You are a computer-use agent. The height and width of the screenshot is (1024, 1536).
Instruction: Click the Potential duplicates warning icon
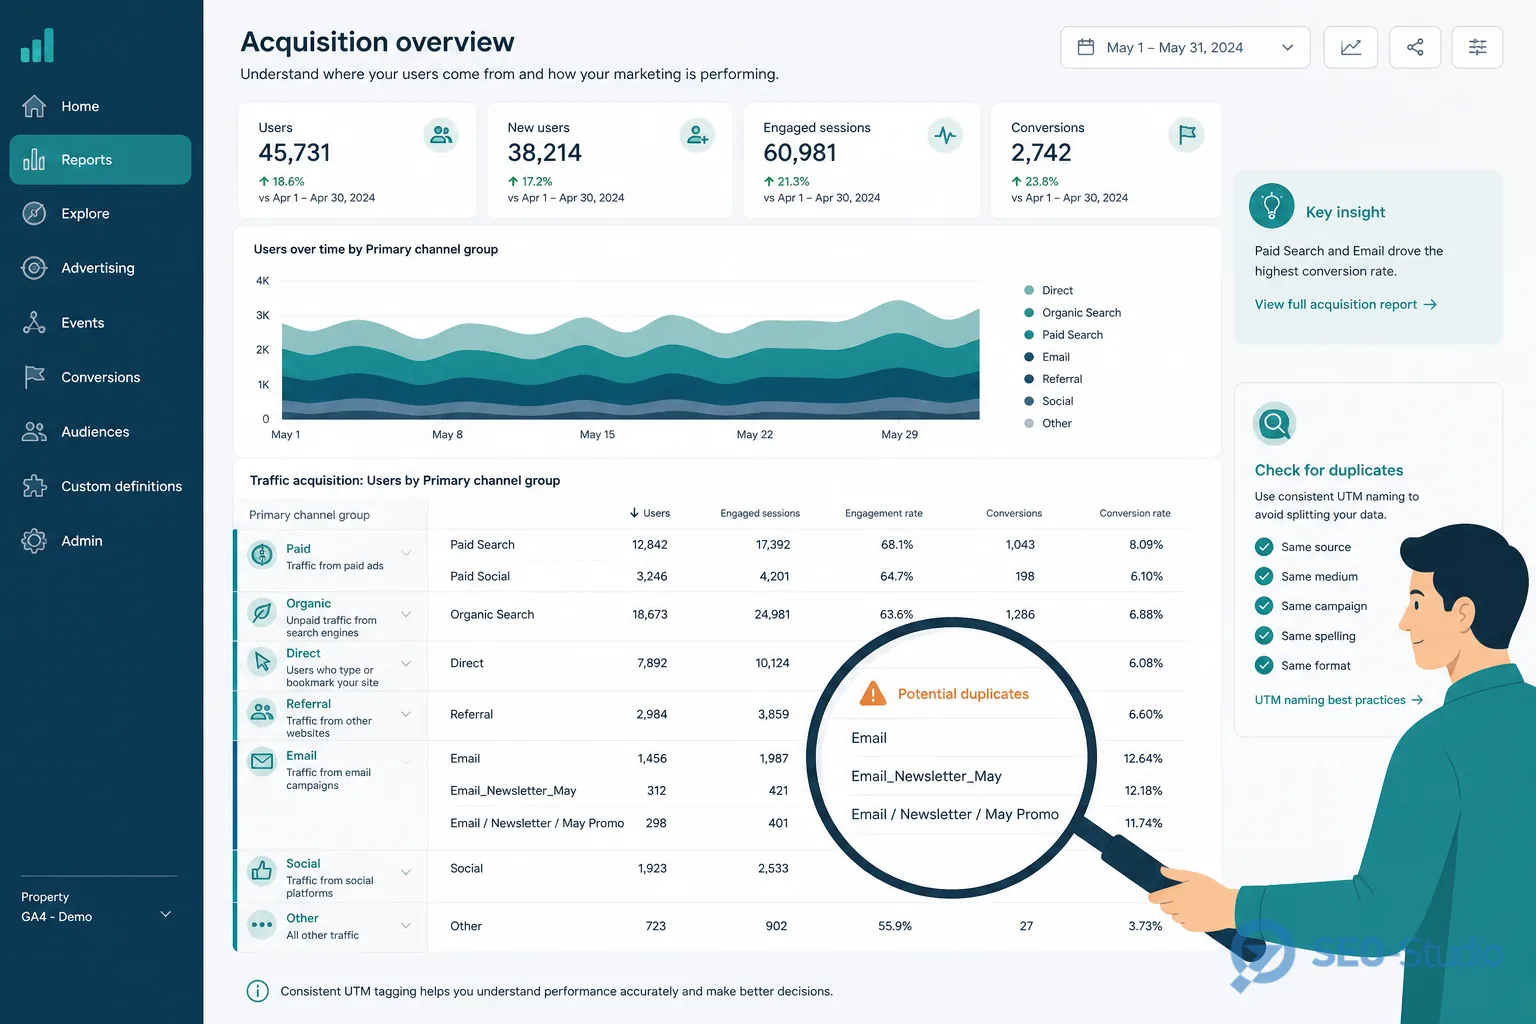873,693
